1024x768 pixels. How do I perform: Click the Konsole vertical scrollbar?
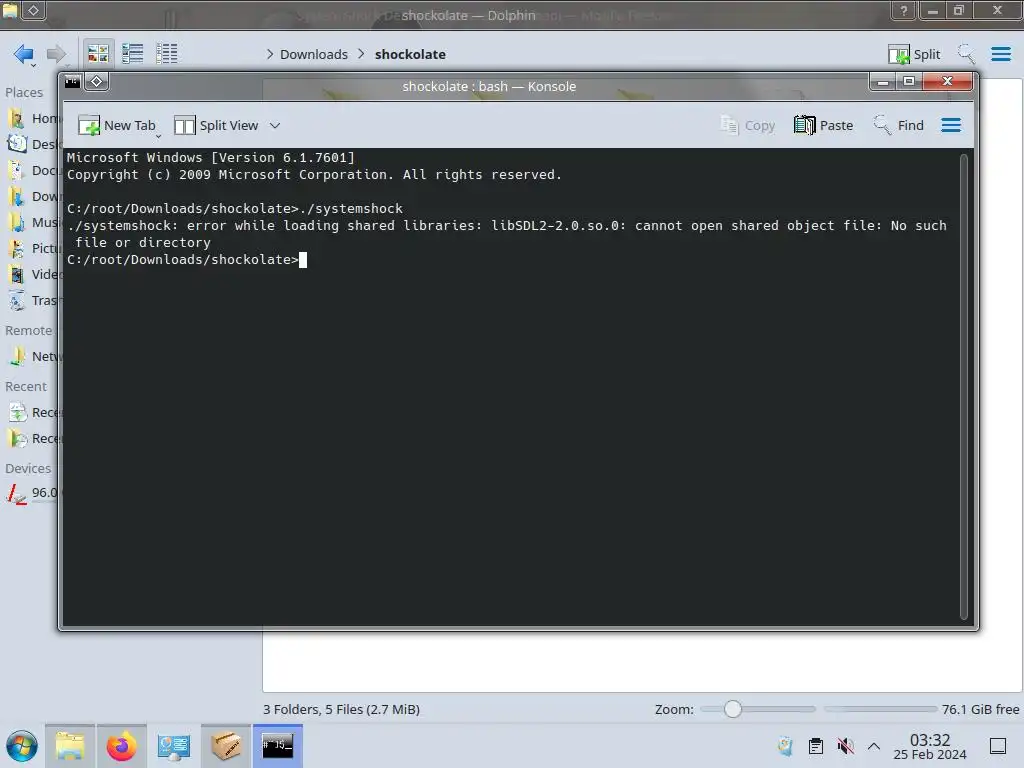964,386
